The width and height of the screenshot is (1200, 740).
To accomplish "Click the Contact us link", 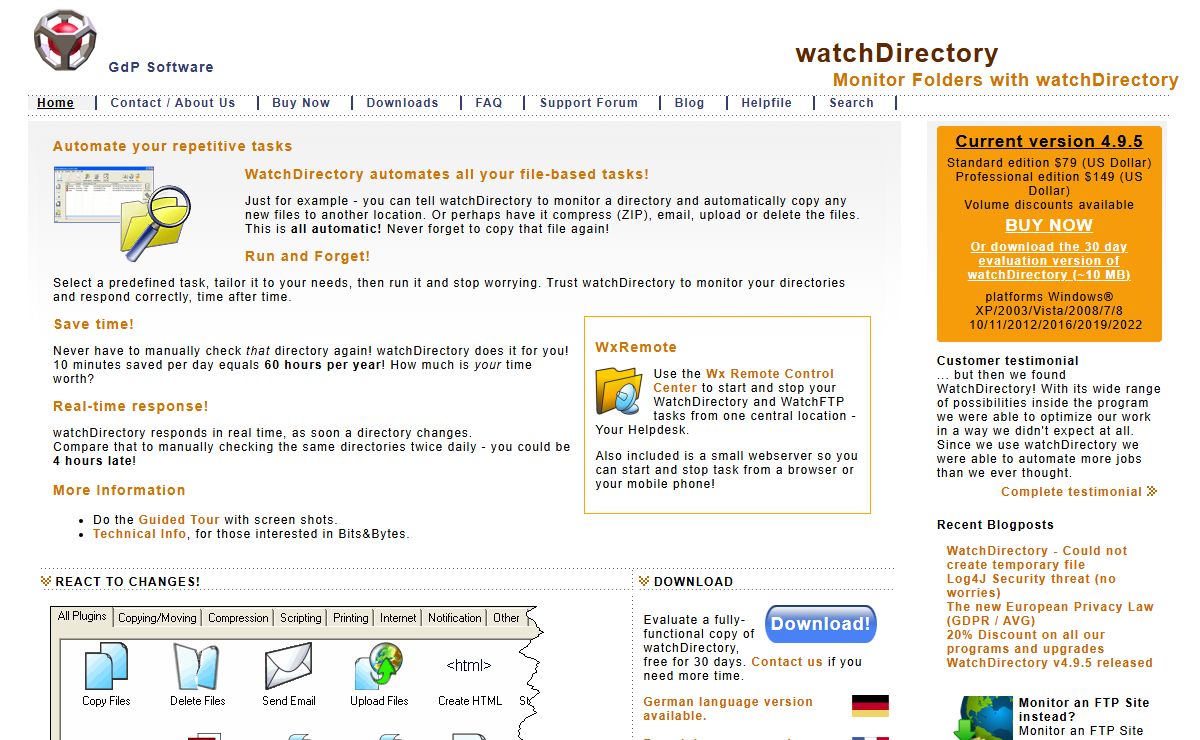I will pos(787,661).
